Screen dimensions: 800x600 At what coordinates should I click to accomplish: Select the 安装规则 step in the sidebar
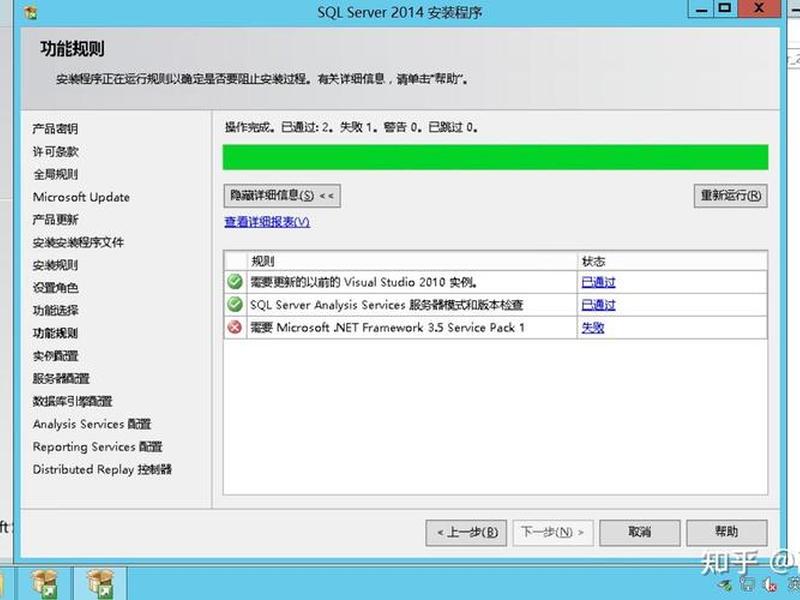[55, 265]
